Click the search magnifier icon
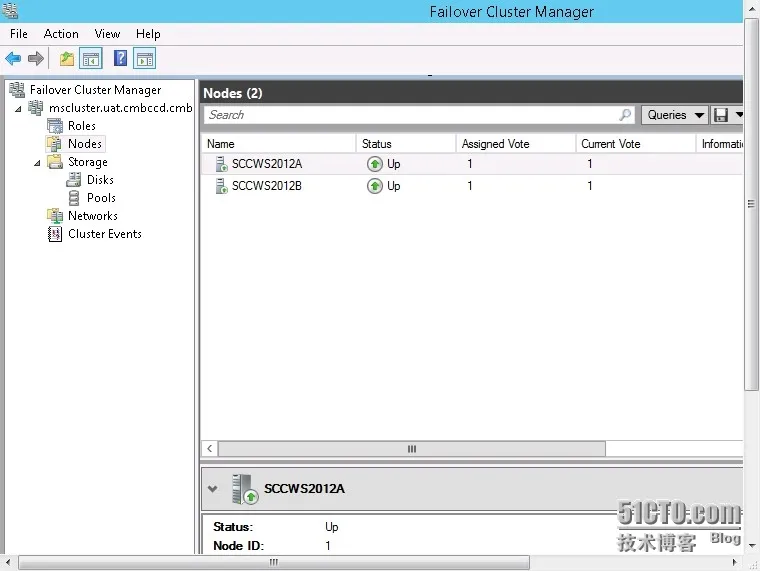760x571 pixels. pos(625,115)
